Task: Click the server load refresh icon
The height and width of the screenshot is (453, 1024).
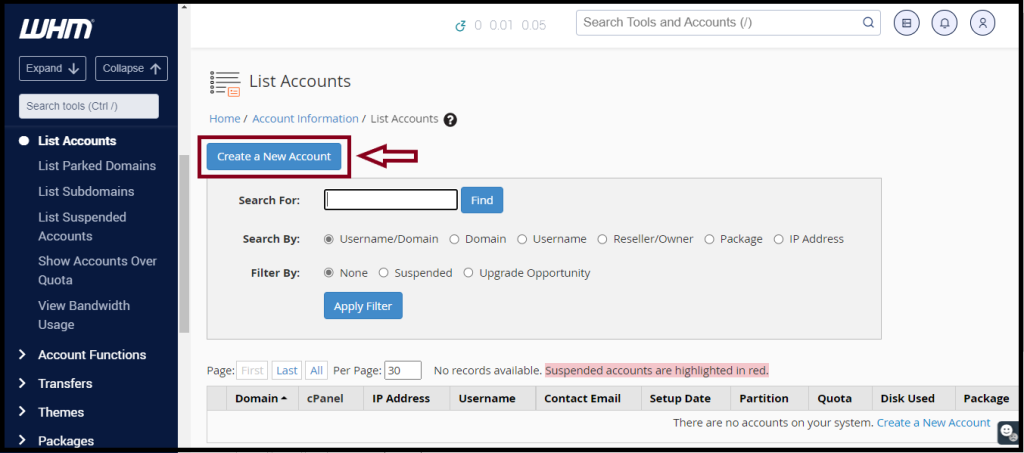Action: pyautogui.click(x=460, y=25)
